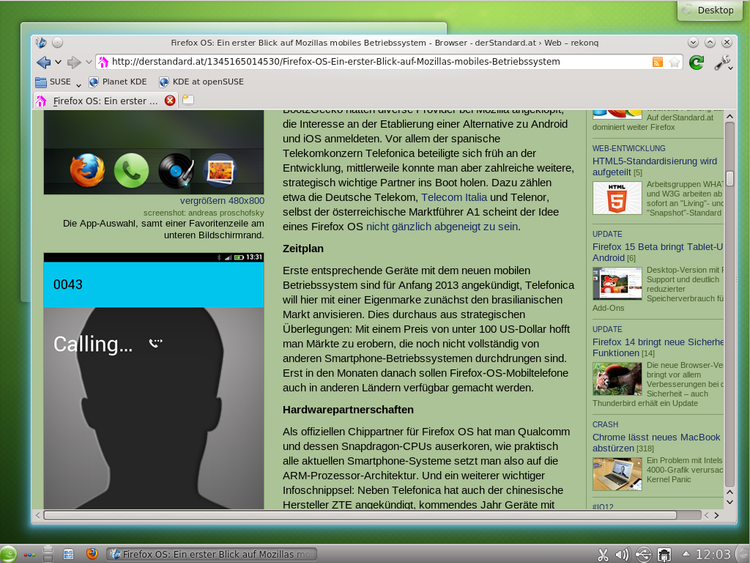This screenshot has width=750, height=563.
Task: Open a new tab with the tab icon
Action: point(188,100)
